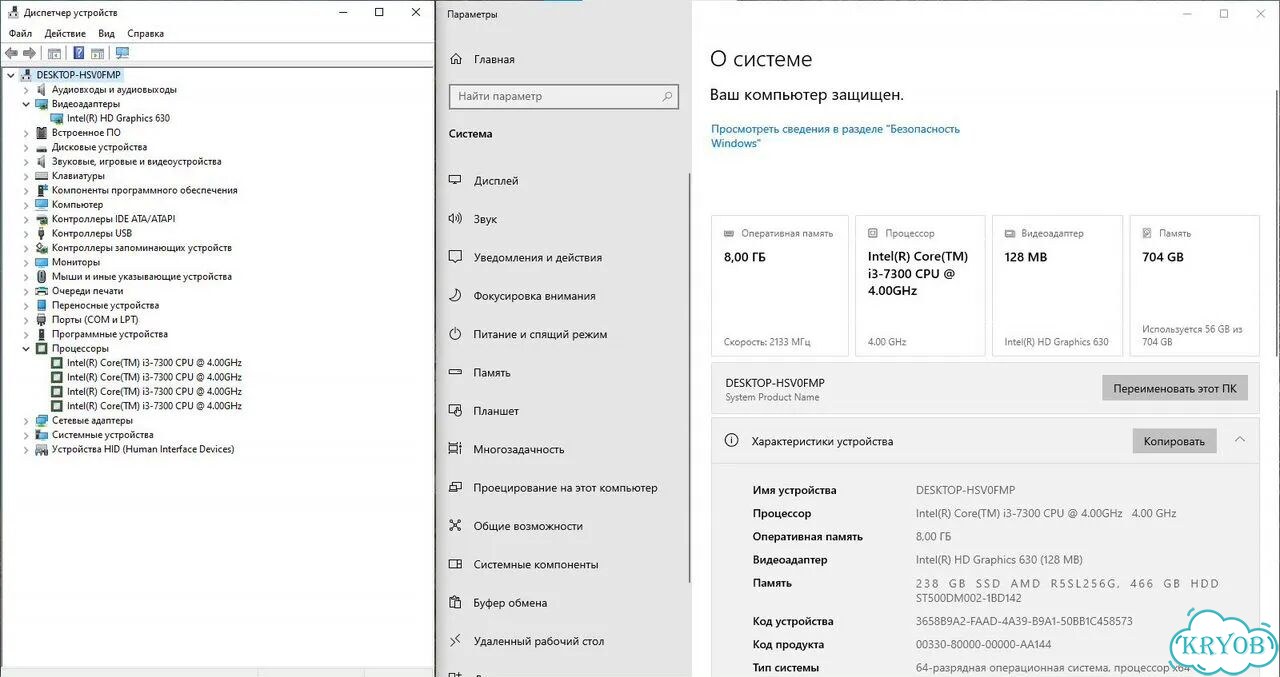
Task: Open Проецирование на этот компьютер icon
Action: (x=456, y=488)
